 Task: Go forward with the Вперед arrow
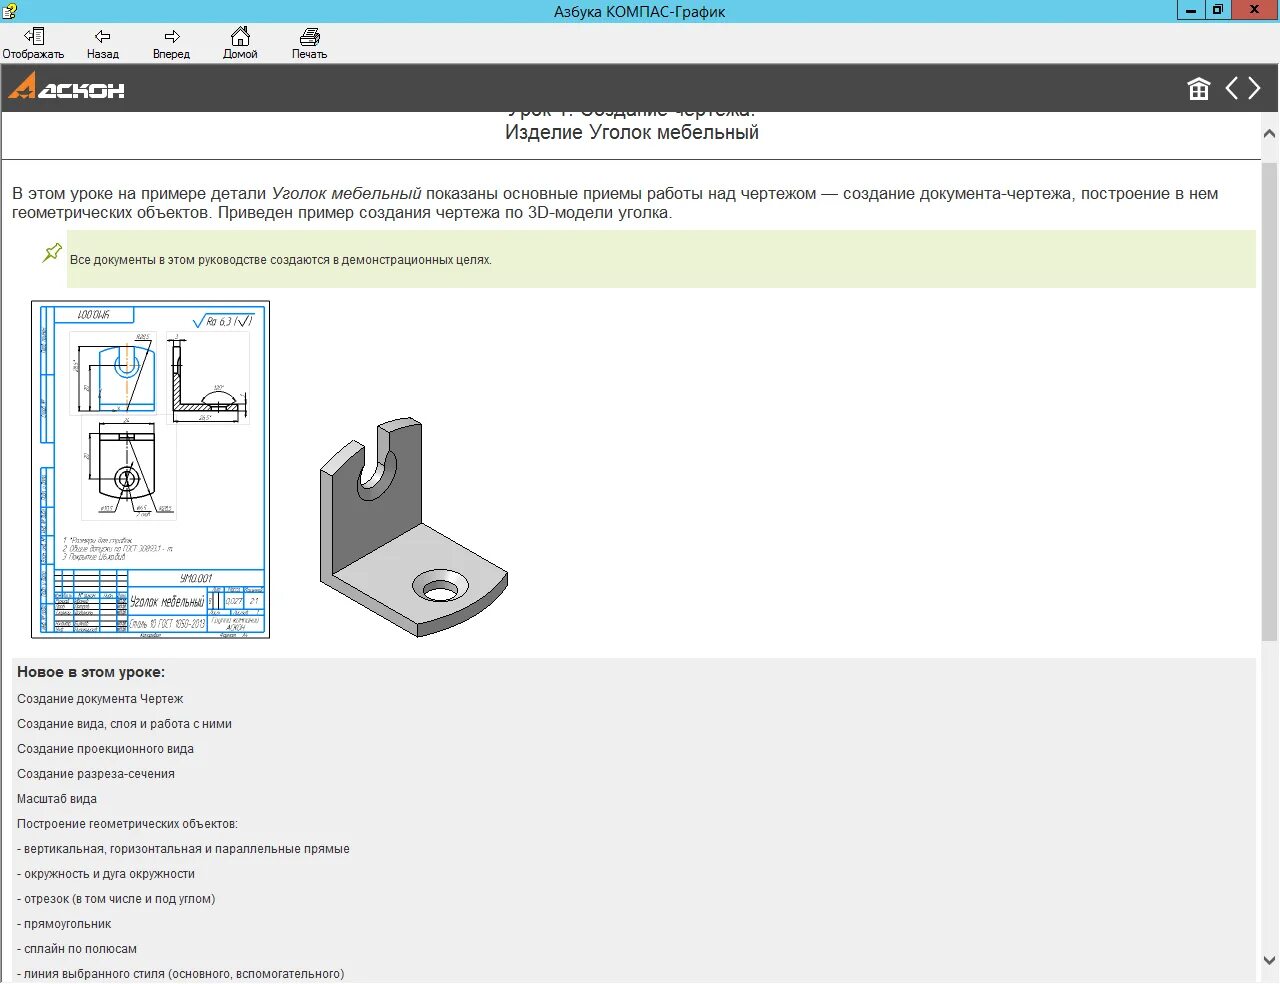(x=171, y=44)
